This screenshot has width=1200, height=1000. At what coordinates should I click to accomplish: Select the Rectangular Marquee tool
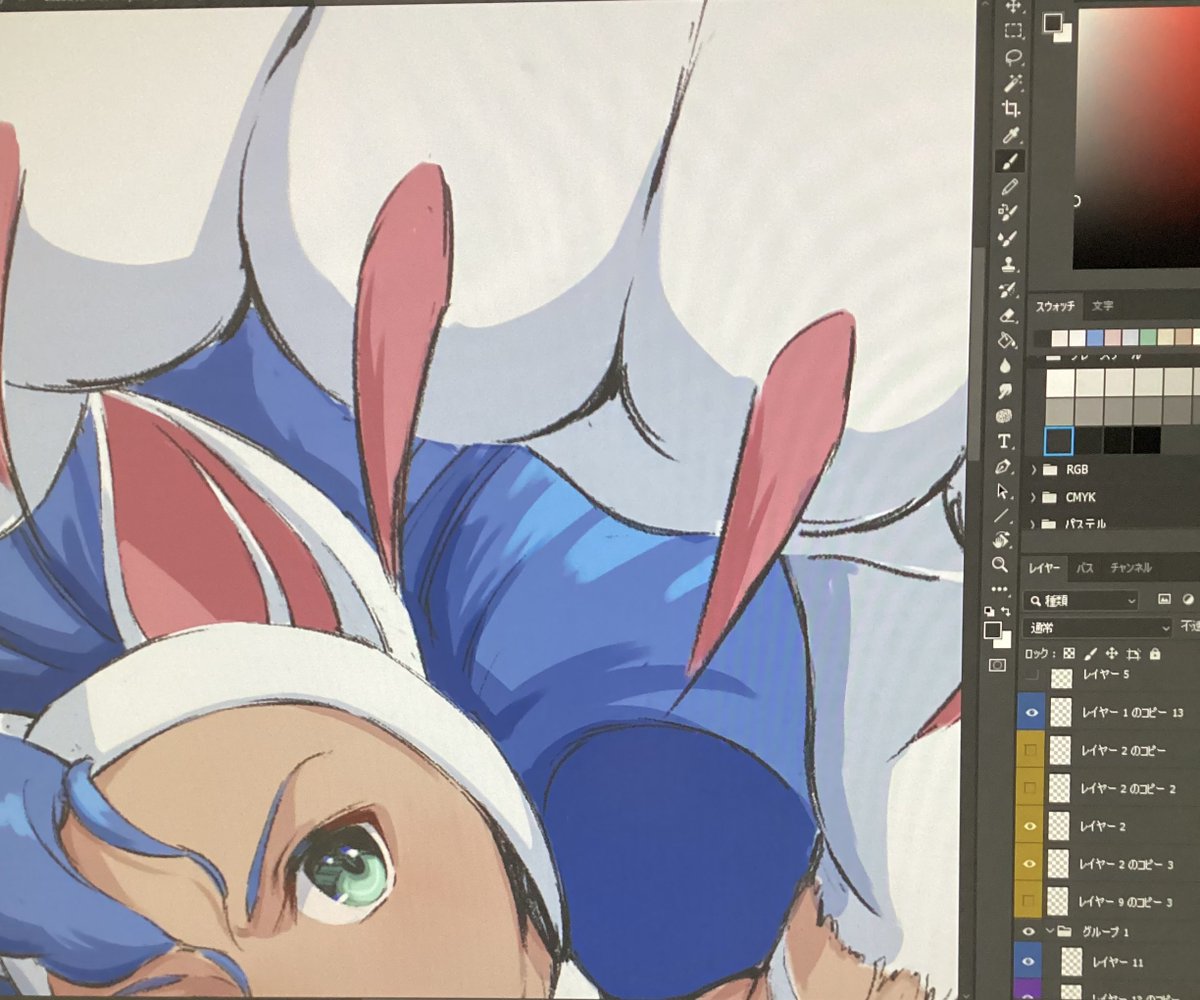coord(1014,31)
